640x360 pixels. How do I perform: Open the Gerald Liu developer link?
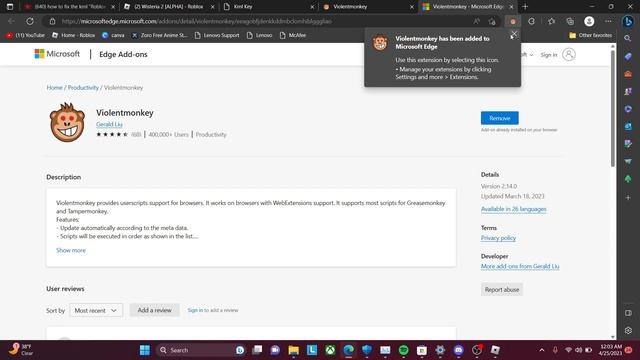[x=109, y=124]
